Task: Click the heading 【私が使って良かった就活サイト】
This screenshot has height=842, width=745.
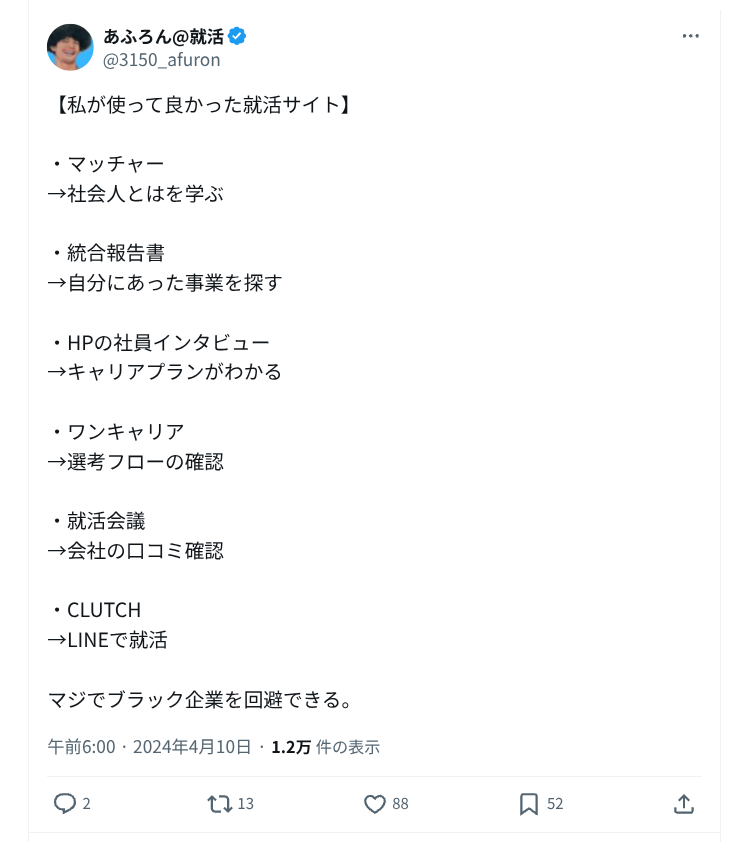Action: pos(200,105)
